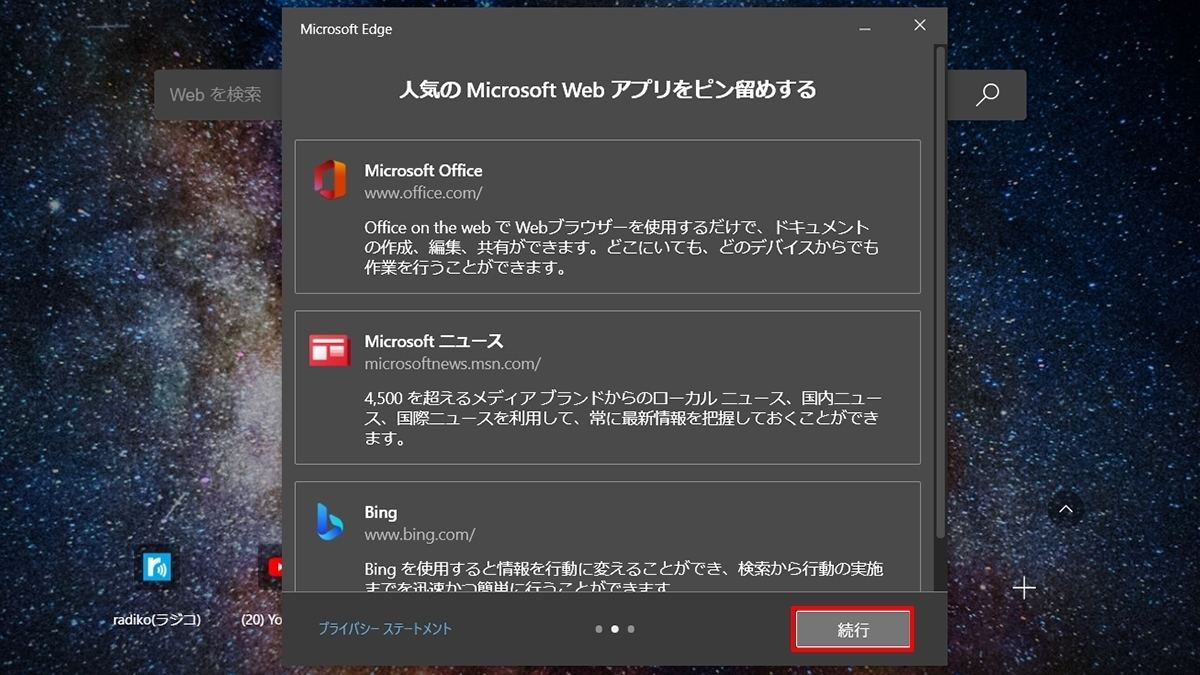Collapse quick links with the up chevron
This screenshot has height=675, width=1200.
point(1065,510)
